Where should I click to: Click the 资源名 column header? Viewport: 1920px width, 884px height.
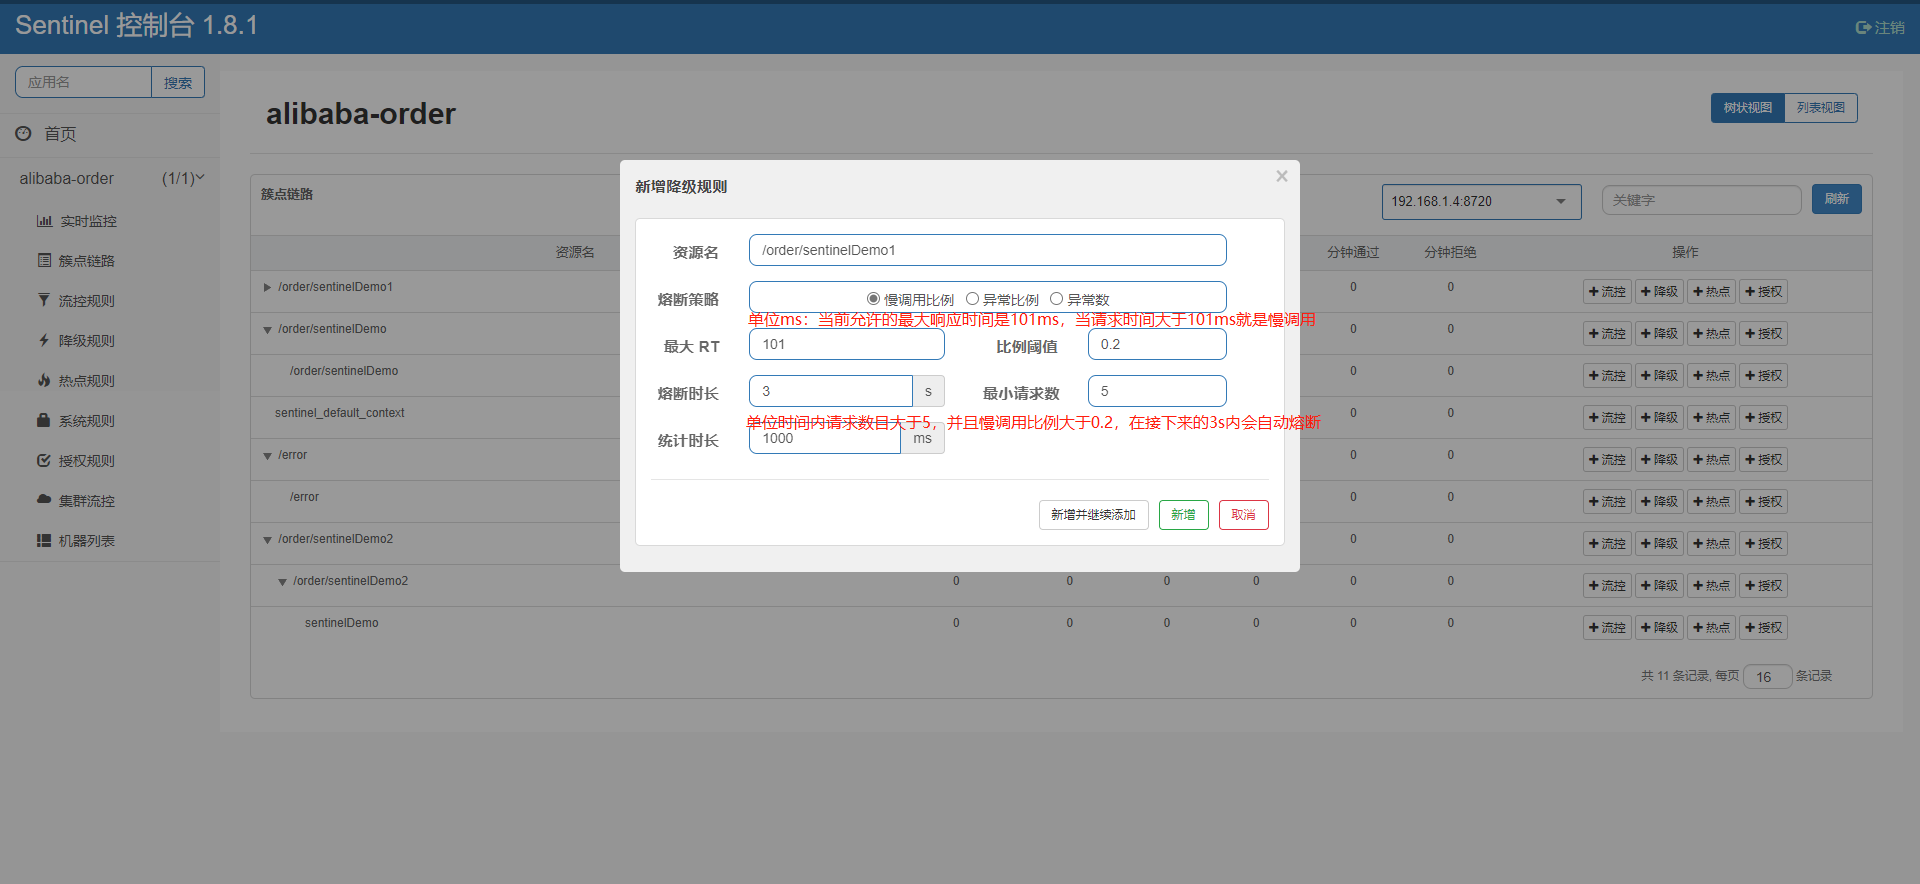(x=575, y=253)
